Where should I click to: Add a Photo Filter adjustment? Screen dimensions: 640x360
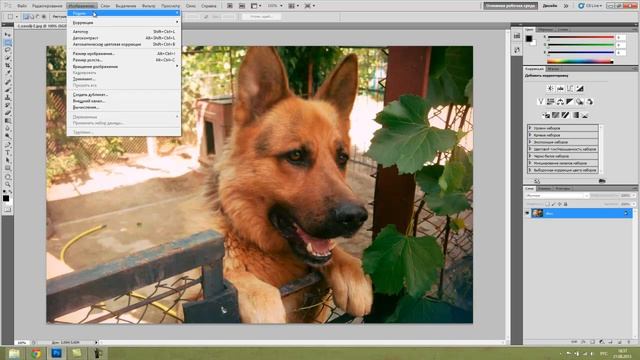(580, 102)
